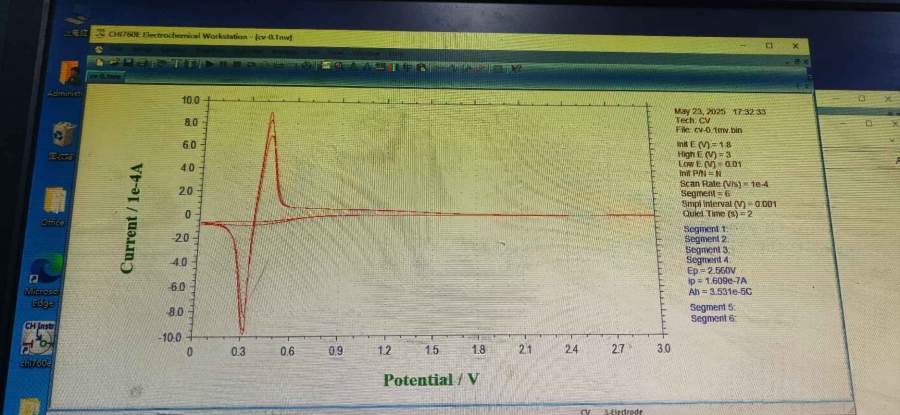This screenshot has width=900, height=415.
Task: Click the Open file toolbar icon
Action: tap(114, 62)
